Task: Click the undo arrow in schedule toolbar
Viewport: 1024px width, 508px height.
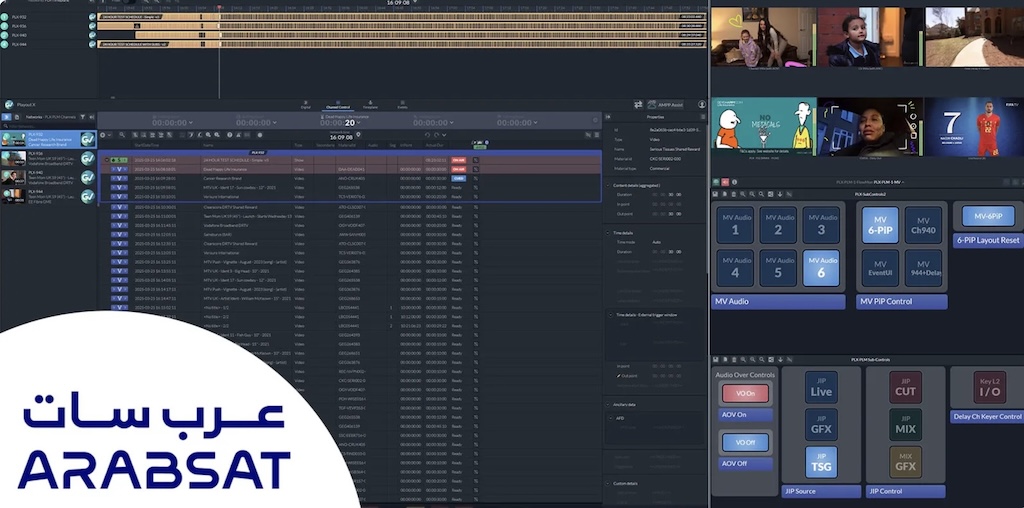Action: pyautogui.click(x=427, y=135)
